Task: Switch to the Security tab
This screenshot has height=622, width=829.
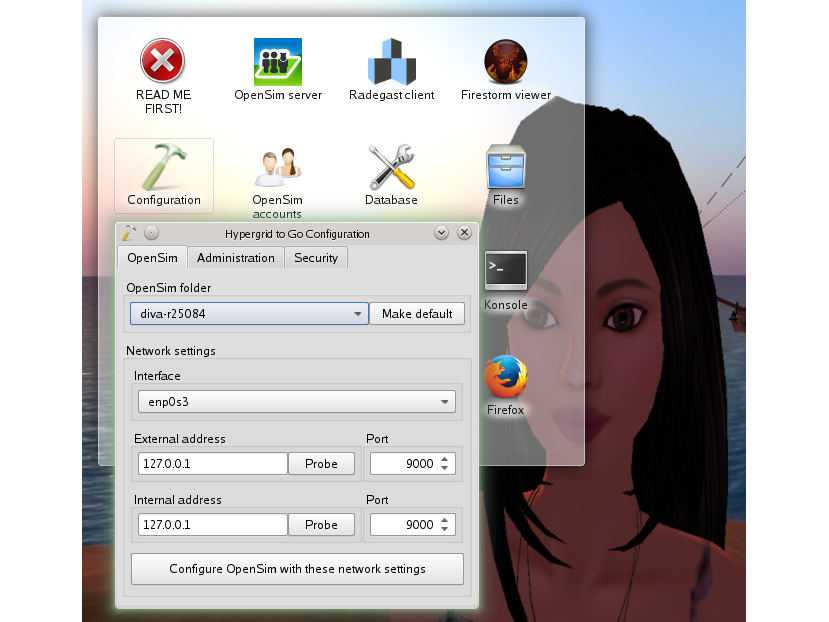Action: coord(316,258)
